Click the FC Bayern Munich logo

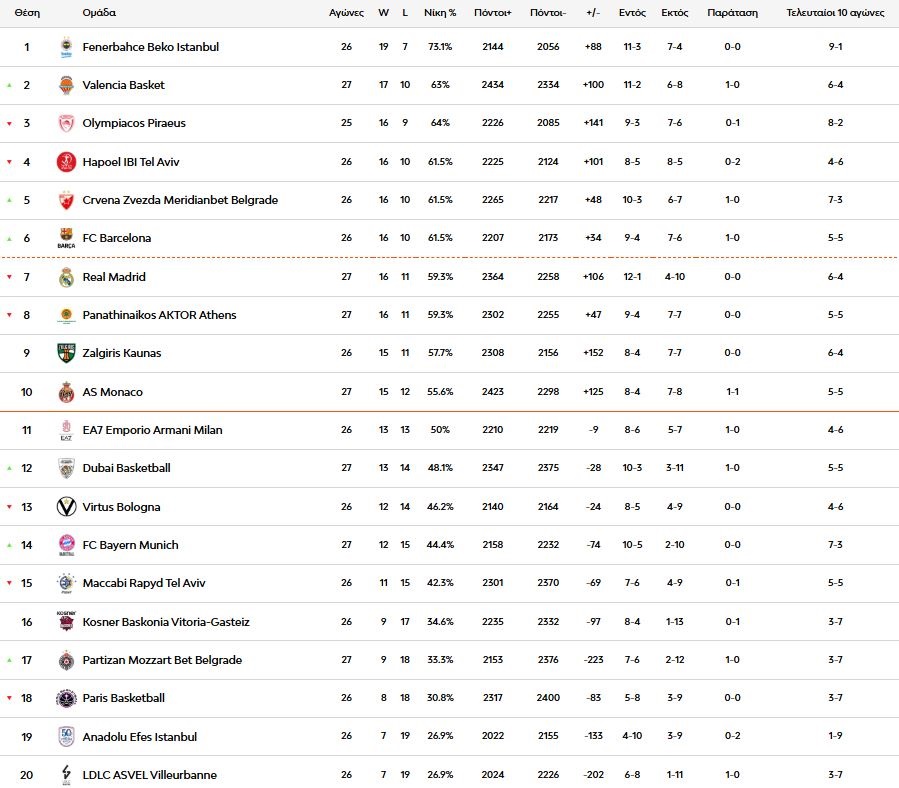click(x=66, y=545)
